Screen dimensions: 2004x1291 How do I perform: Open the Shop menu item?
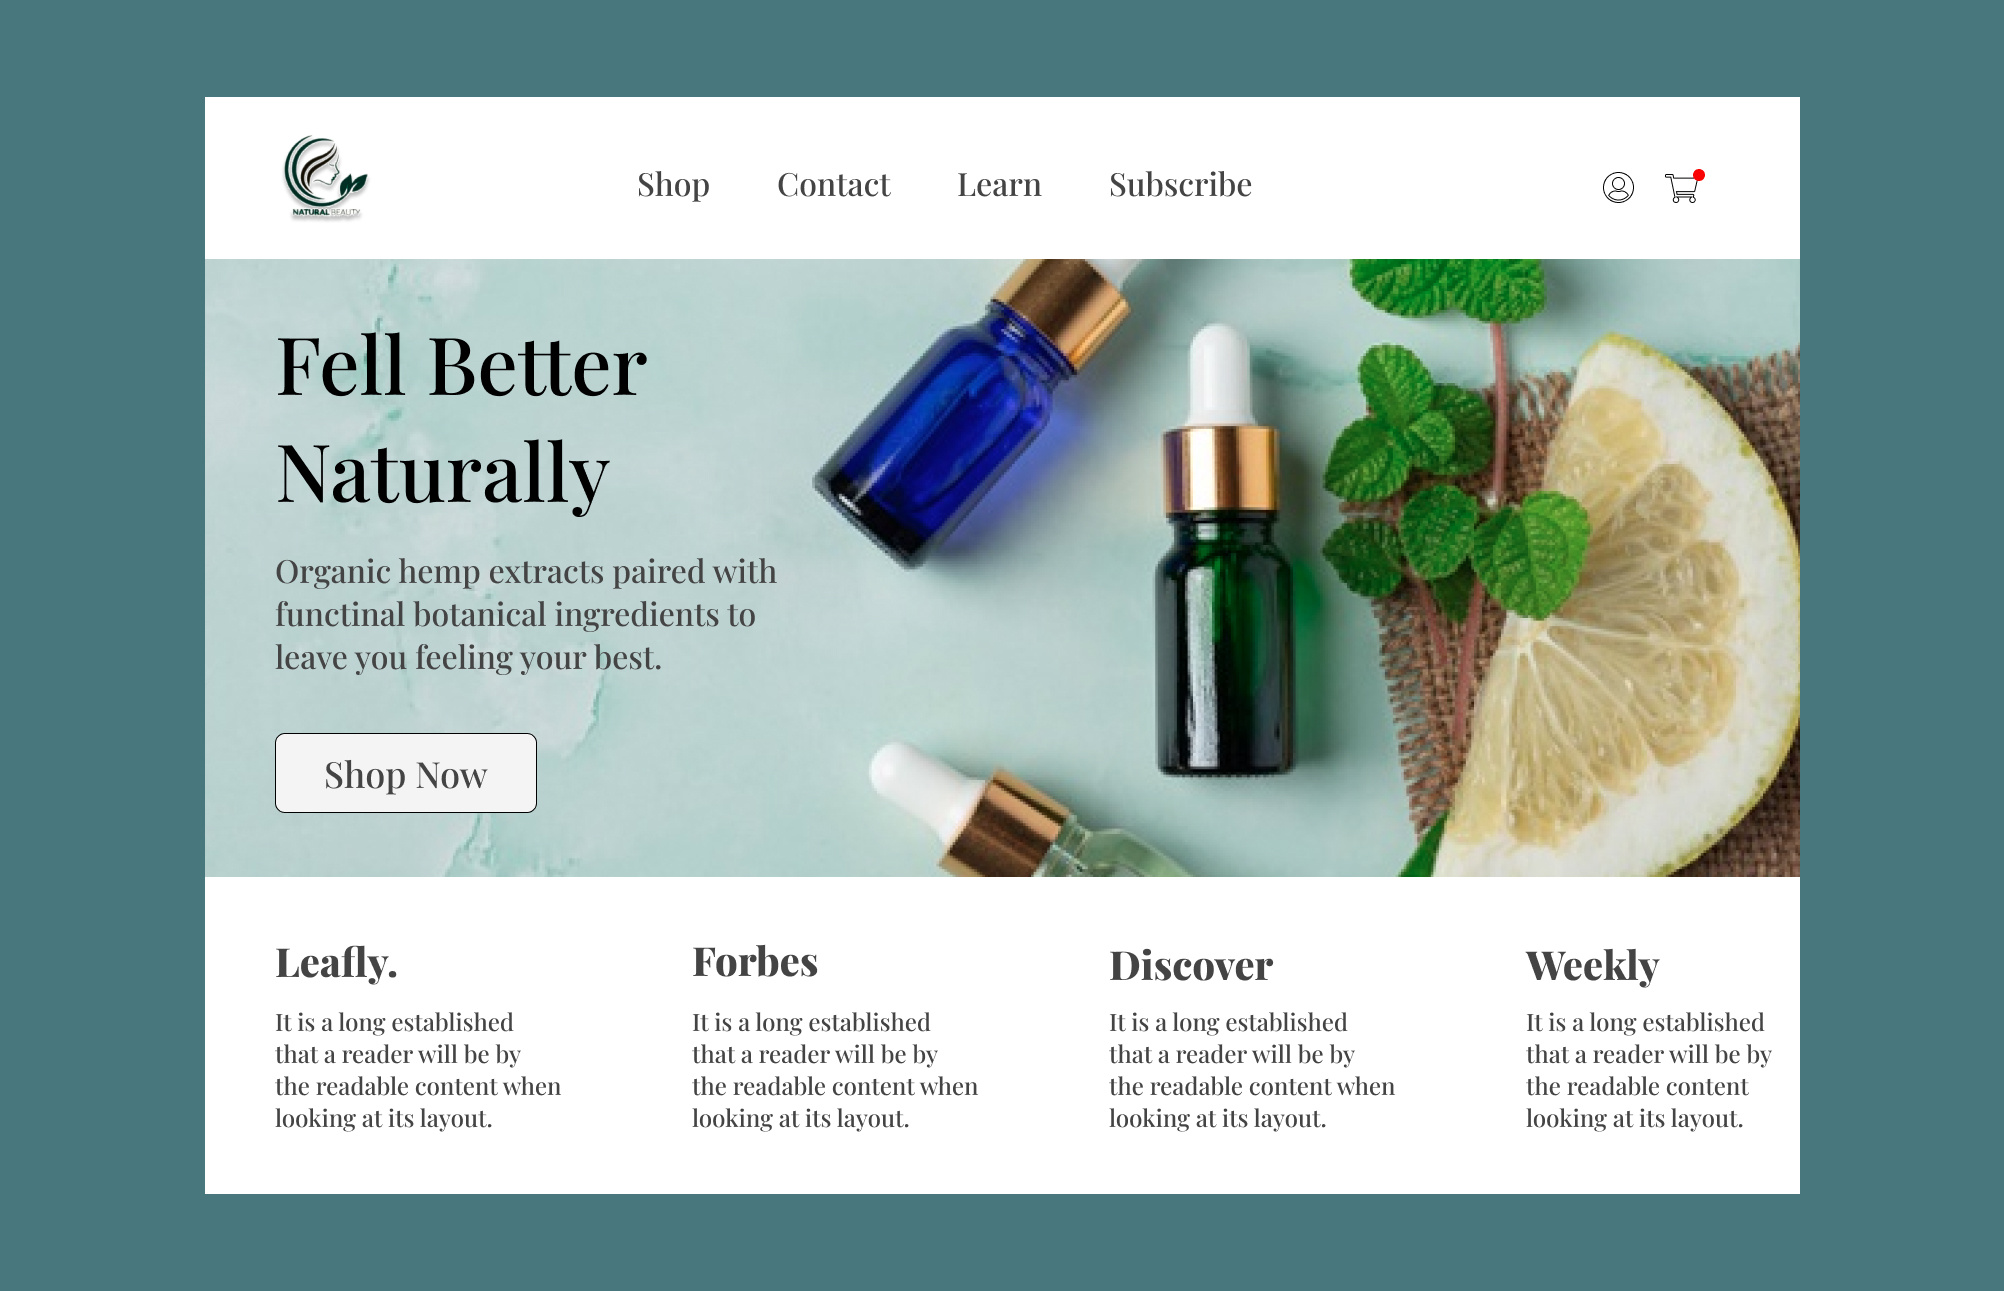click(x=673, y=185)
